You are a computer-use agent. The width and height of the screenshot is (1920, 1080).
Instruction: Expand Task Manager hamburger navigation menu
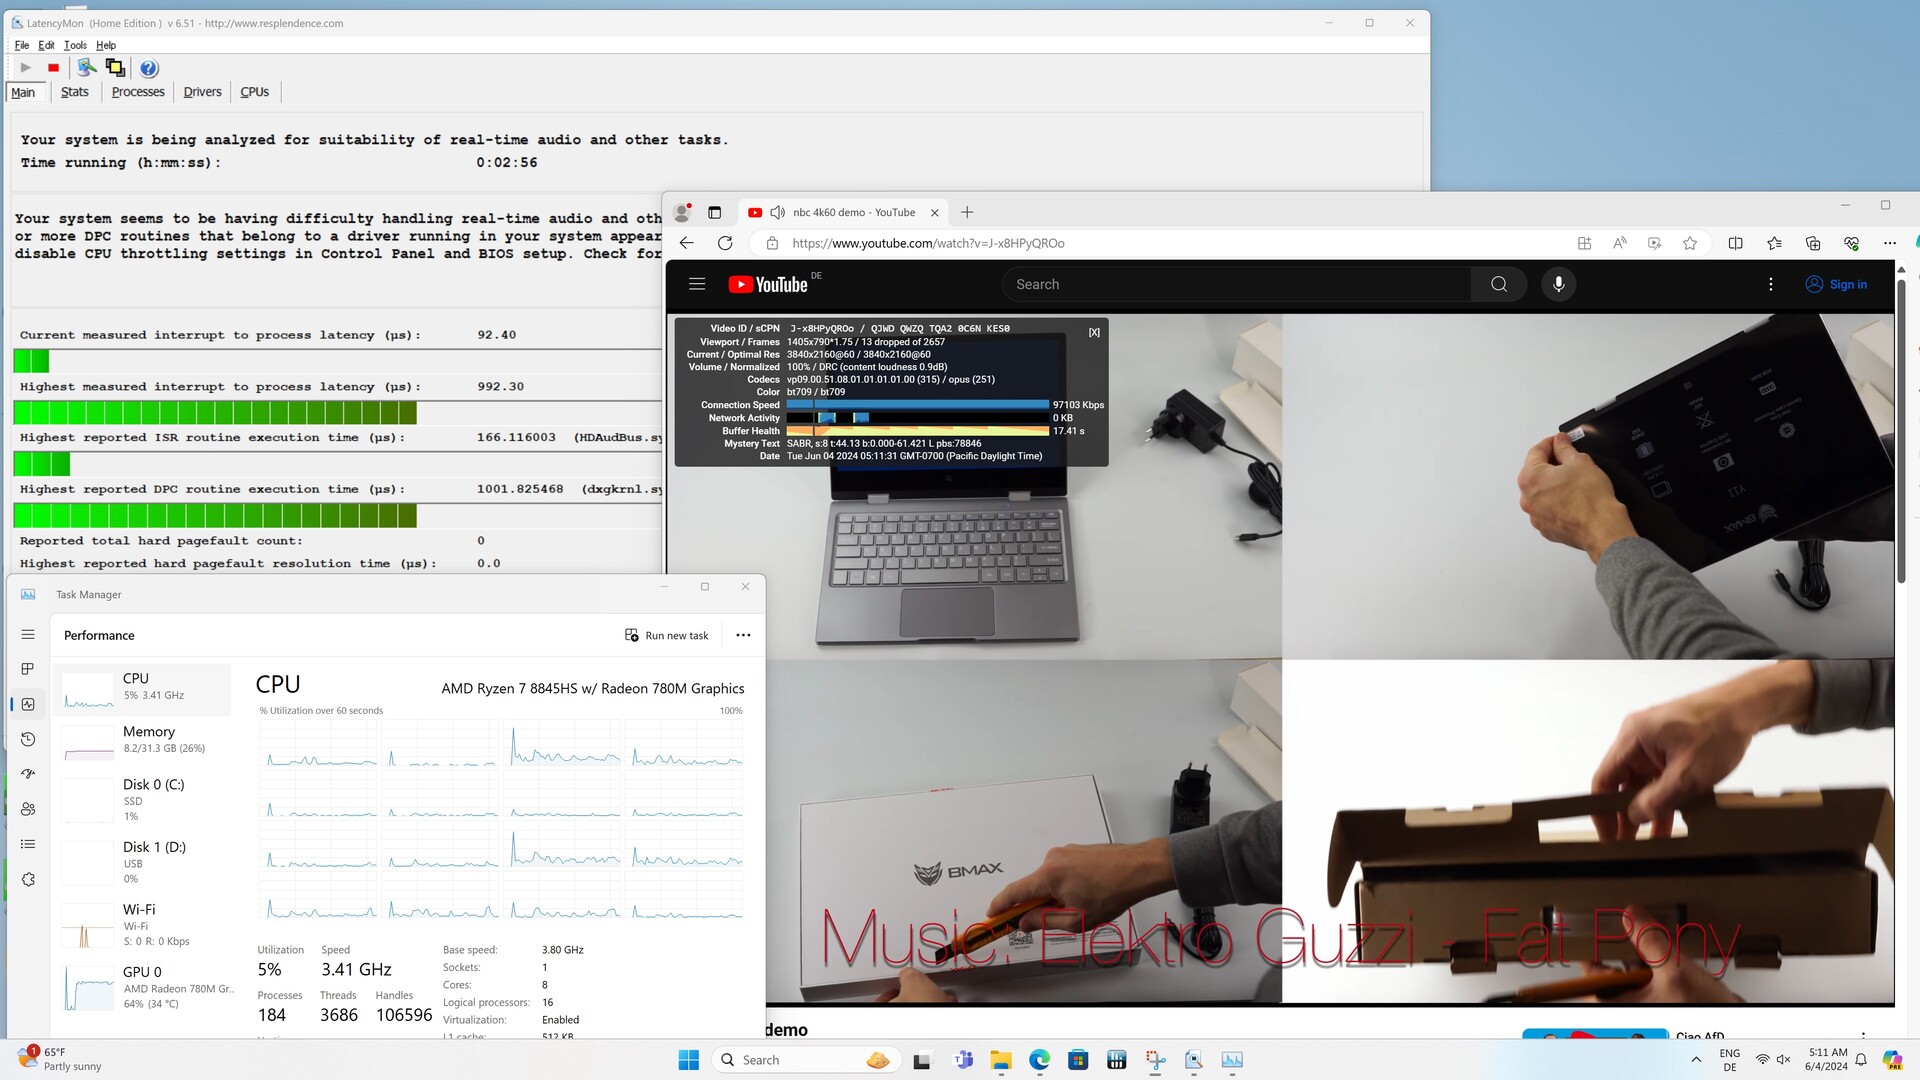tap(28, 634)
